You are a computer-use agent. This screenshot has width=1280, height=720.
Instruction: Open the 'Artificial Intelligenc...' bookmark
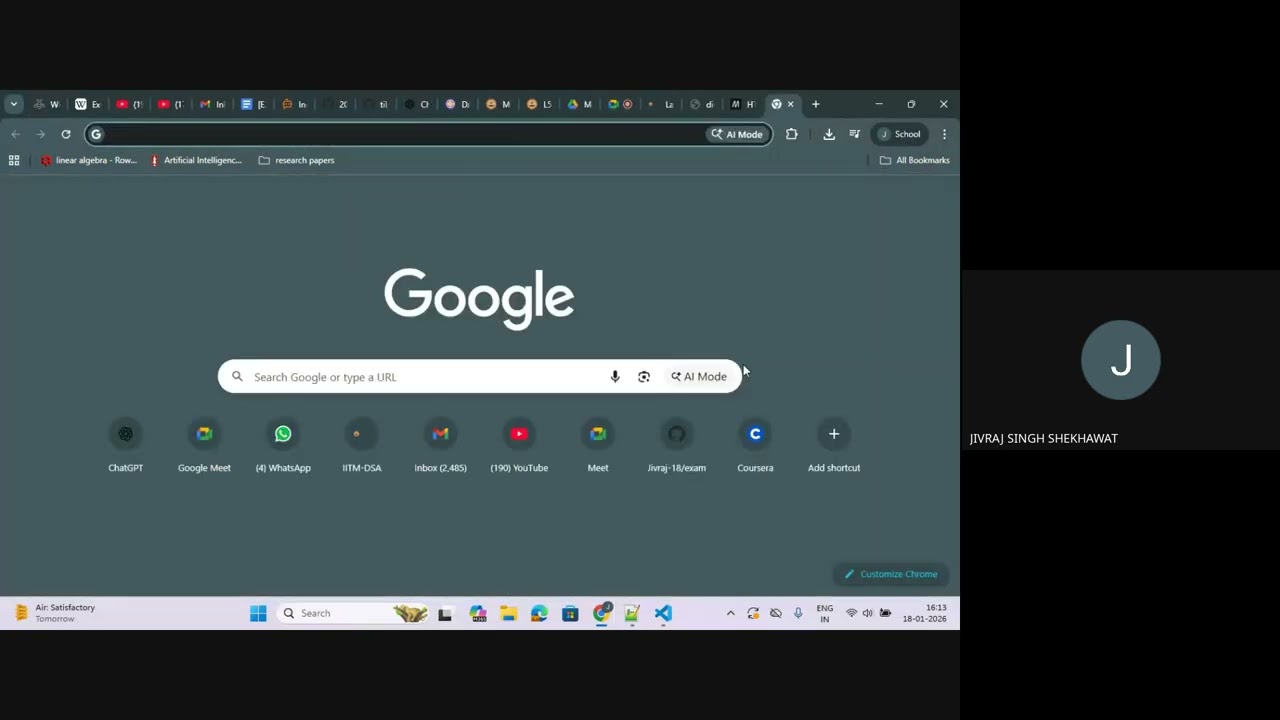click(196, 160)
